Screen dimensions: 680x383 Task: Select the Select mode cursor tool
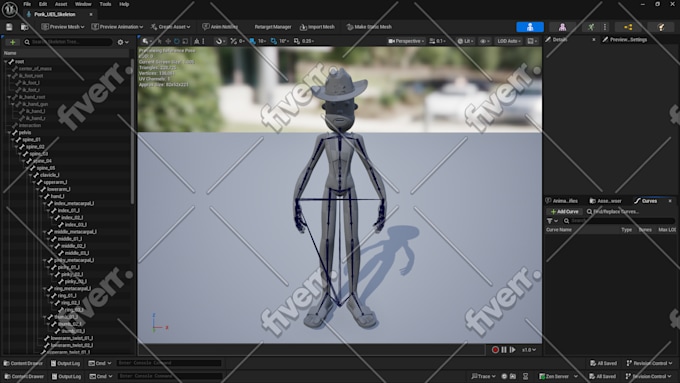click(x=160, y=41)
